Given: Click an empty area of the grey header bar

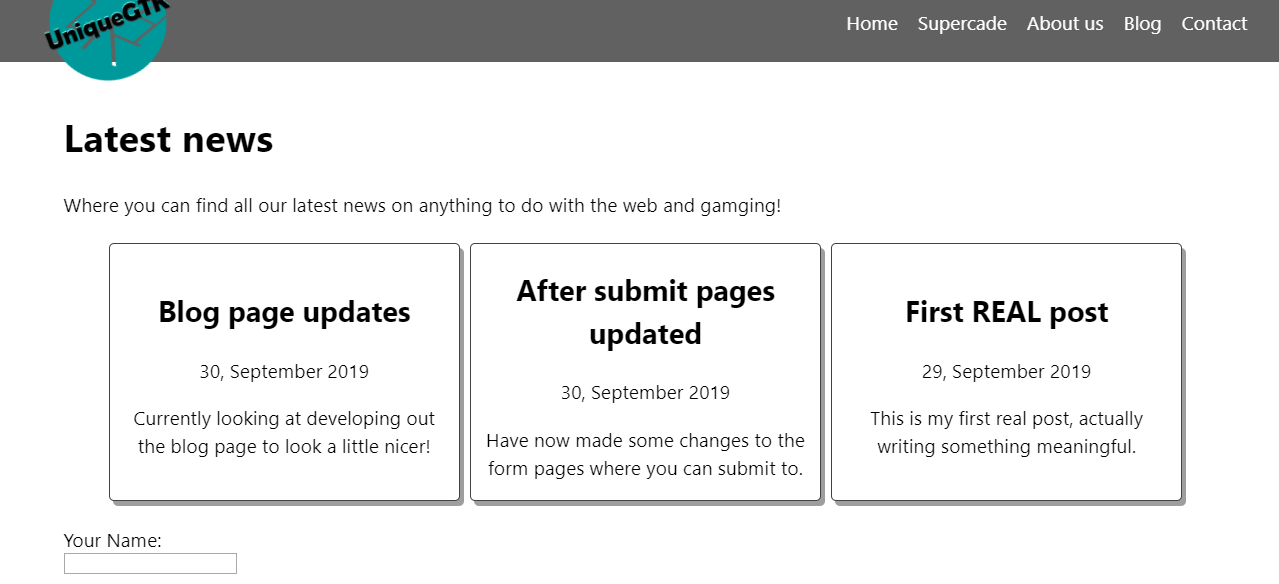Looking at the screenshot, I should coord(500,30).
